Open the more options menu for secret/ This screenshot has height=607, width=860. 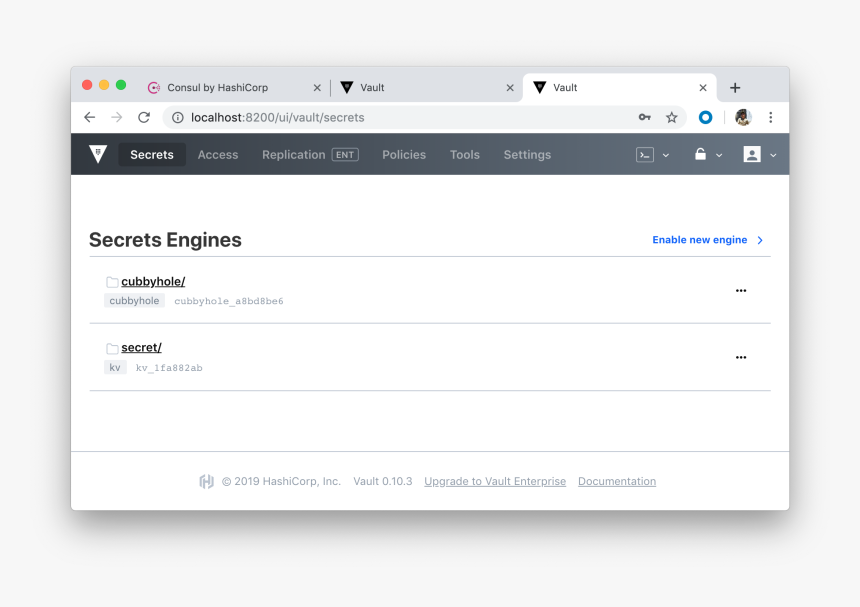(741, 358)
